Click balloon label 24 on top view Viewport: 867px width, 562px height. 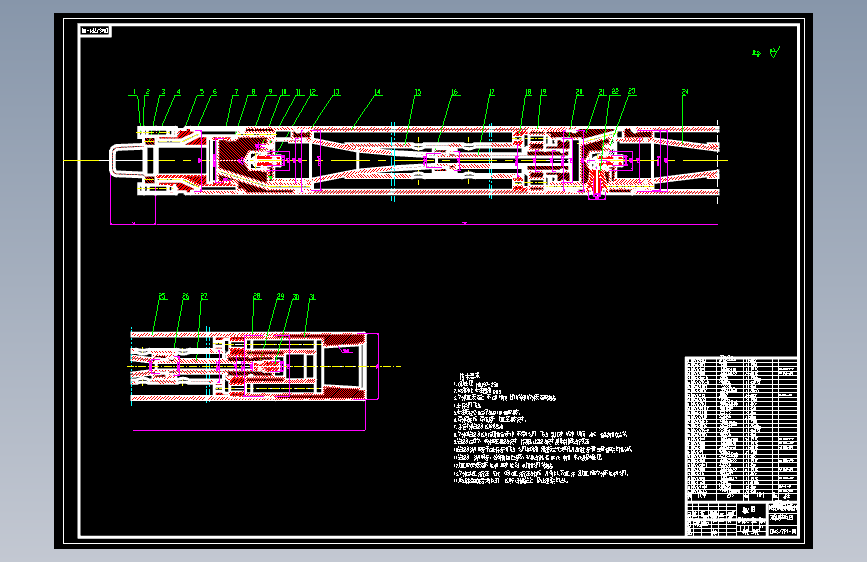[x=685, y=91]
